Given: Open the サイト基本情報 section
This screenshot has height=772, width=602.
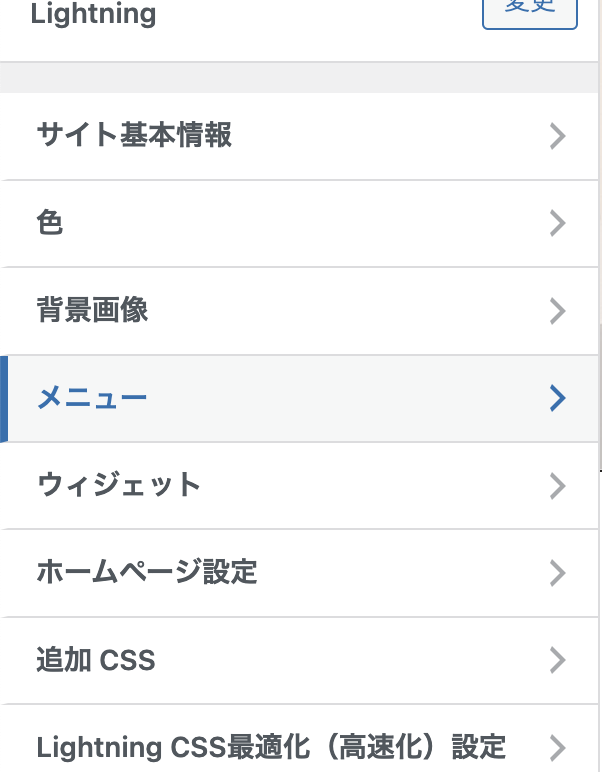Looking at the screenshot, I should click(134, 135).
